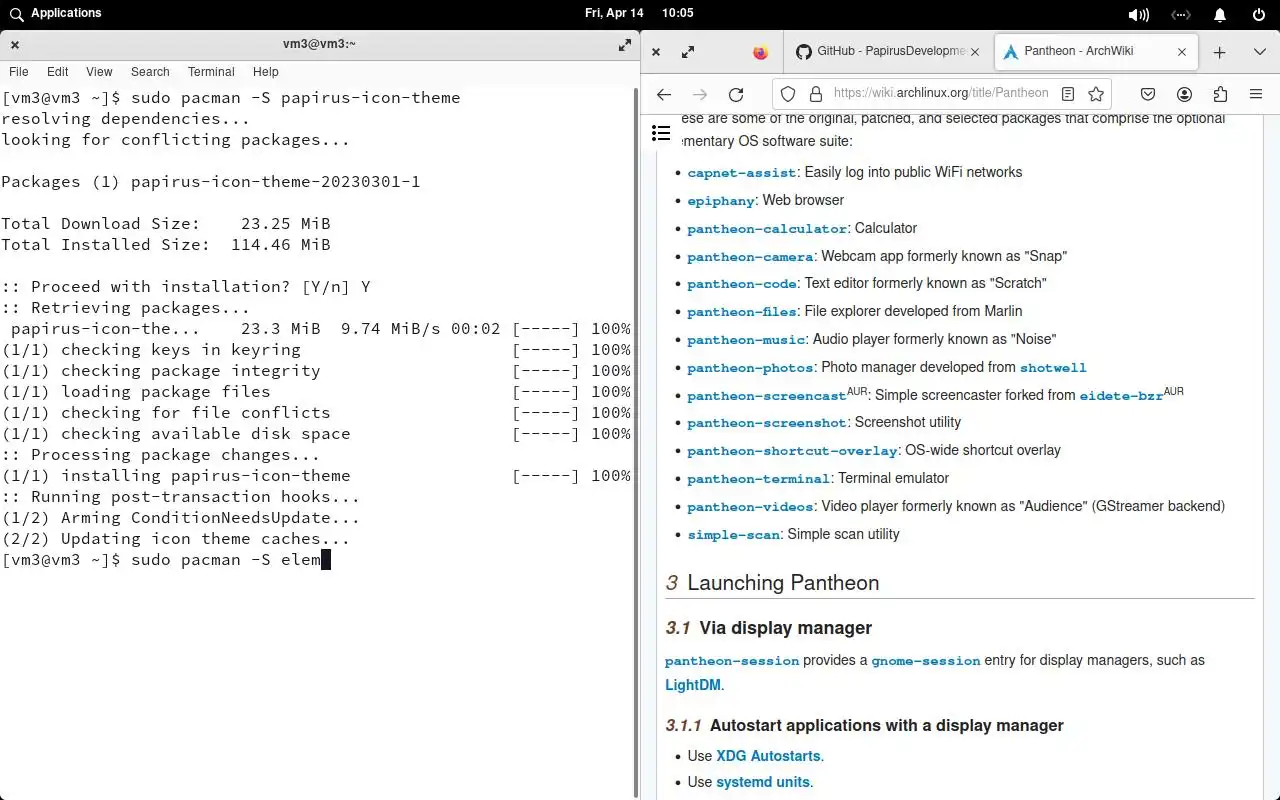
Task: Open the shotwell package link
Action: 1053,368
